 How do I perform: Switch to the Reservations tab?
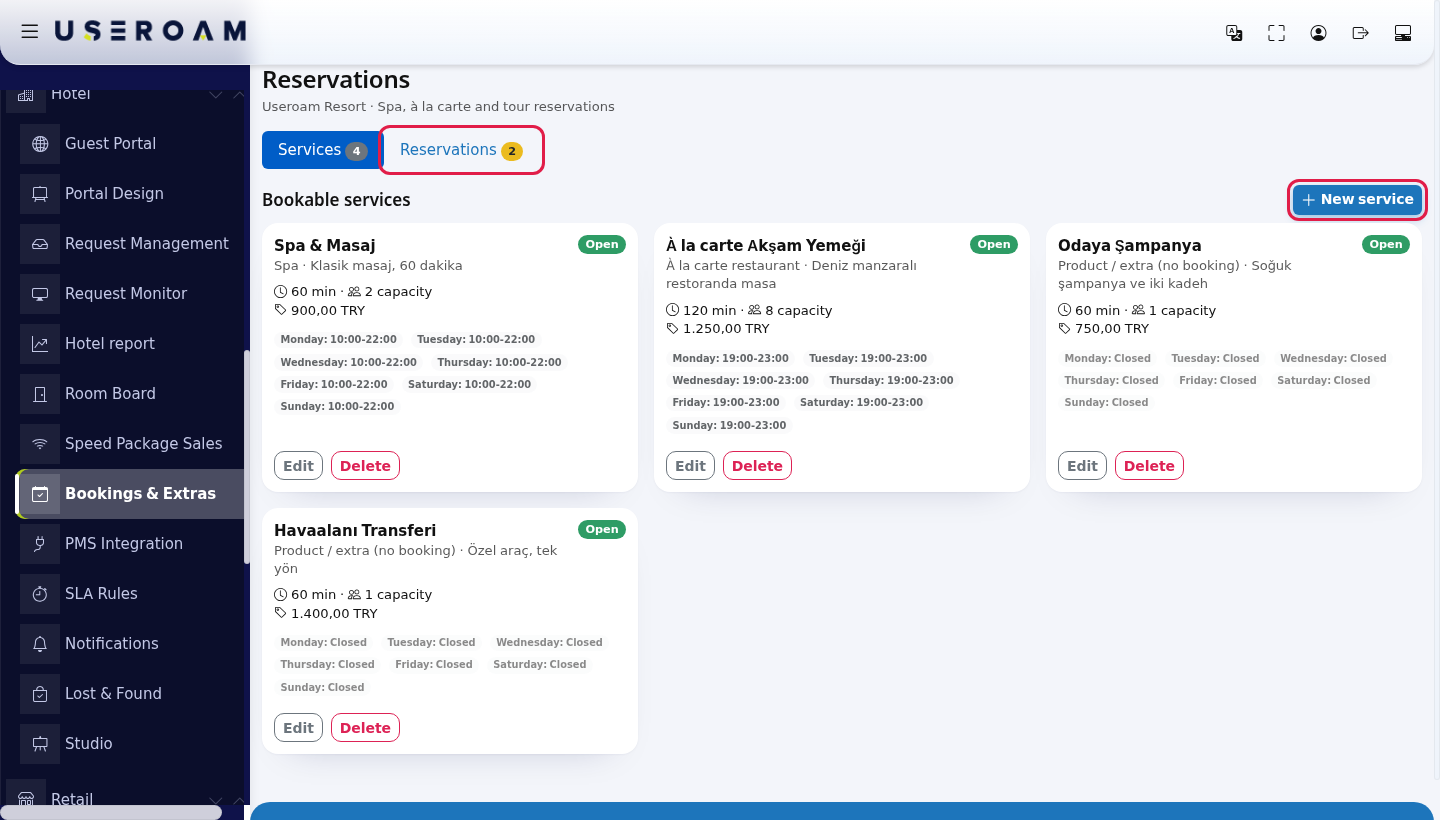point(461,150)
